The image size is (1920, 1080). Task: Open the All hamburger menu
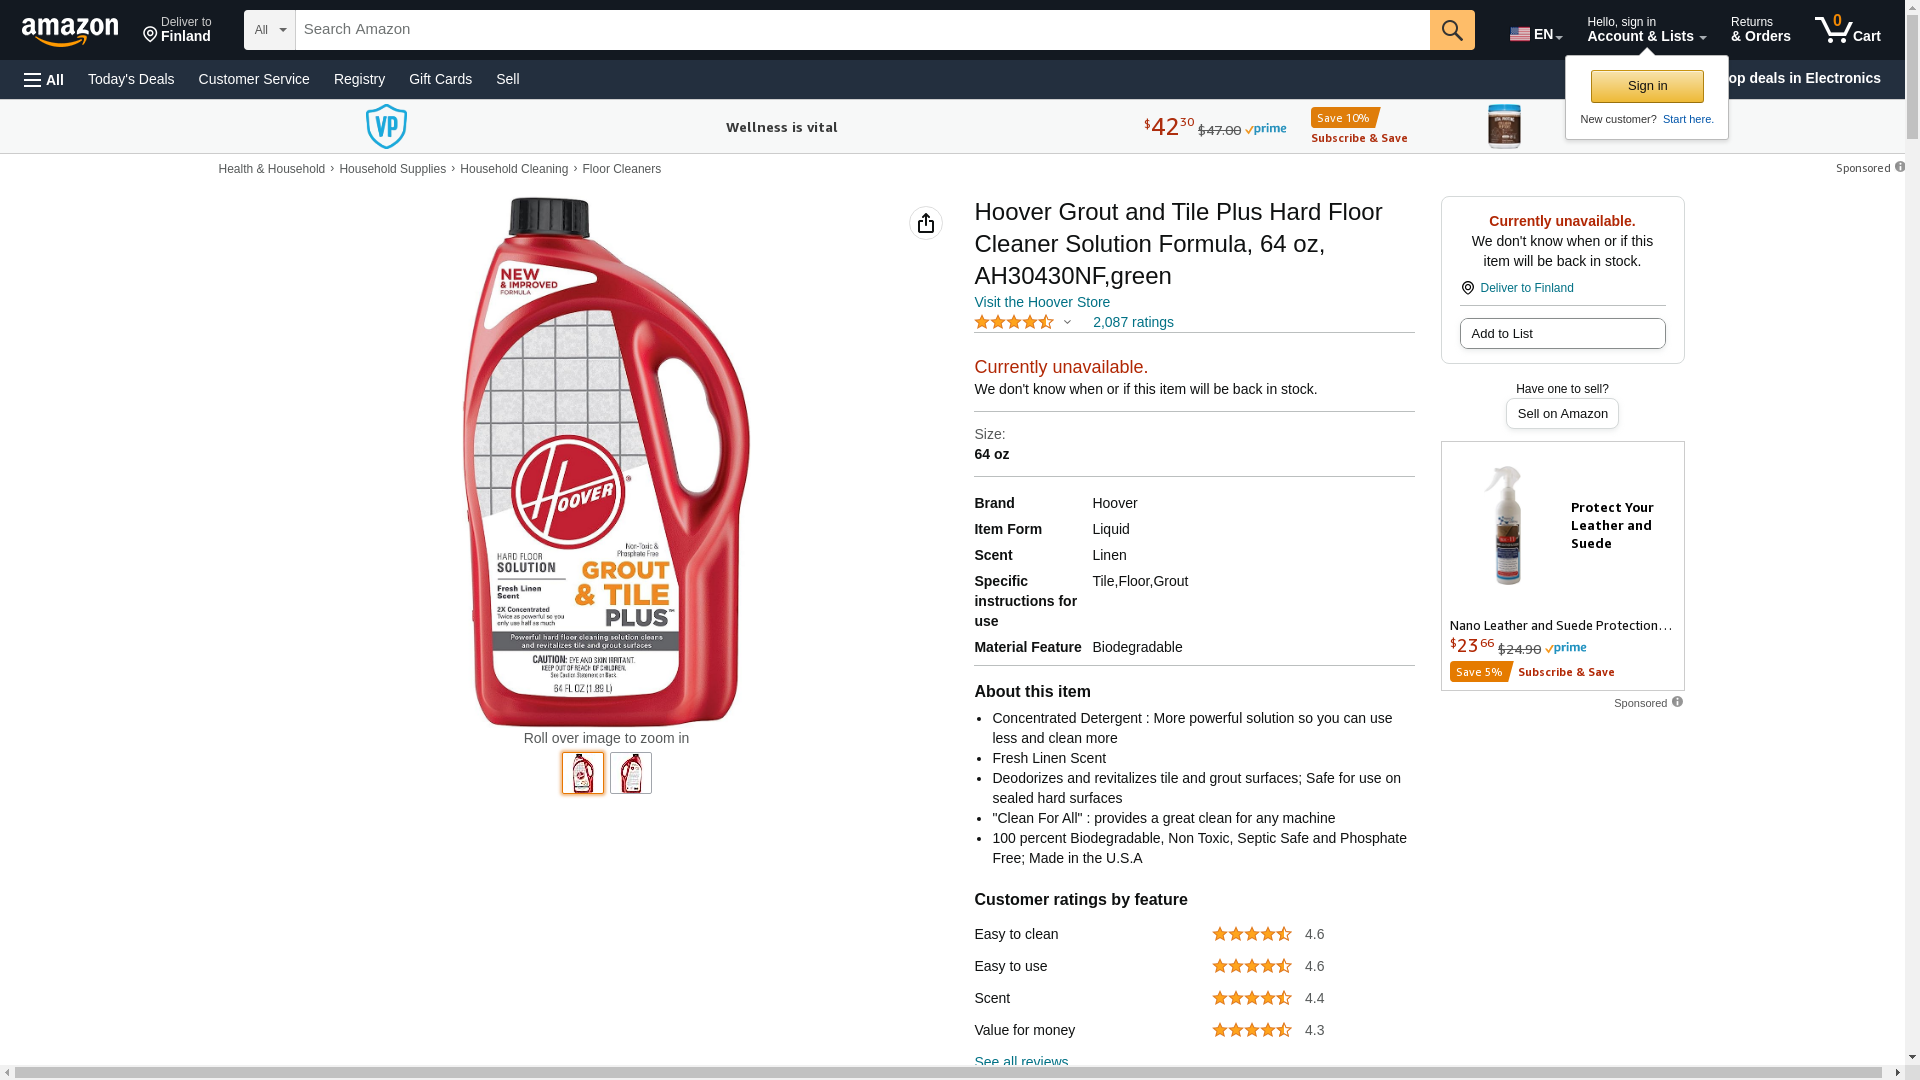pos(44,80)
